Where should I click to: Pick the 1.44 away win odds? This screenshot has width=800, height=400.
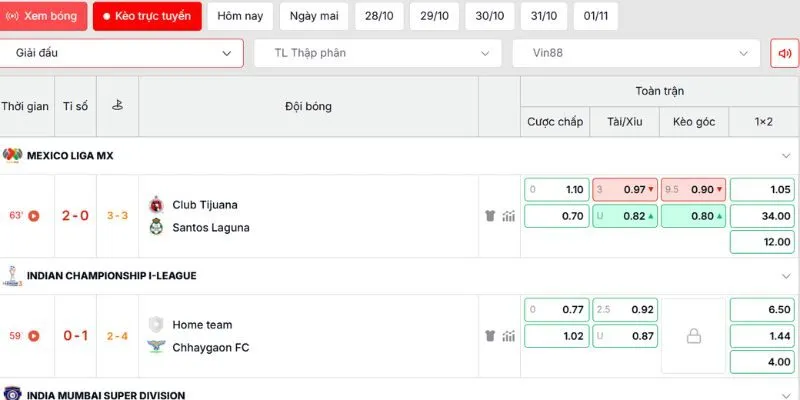tap(762, 336)
